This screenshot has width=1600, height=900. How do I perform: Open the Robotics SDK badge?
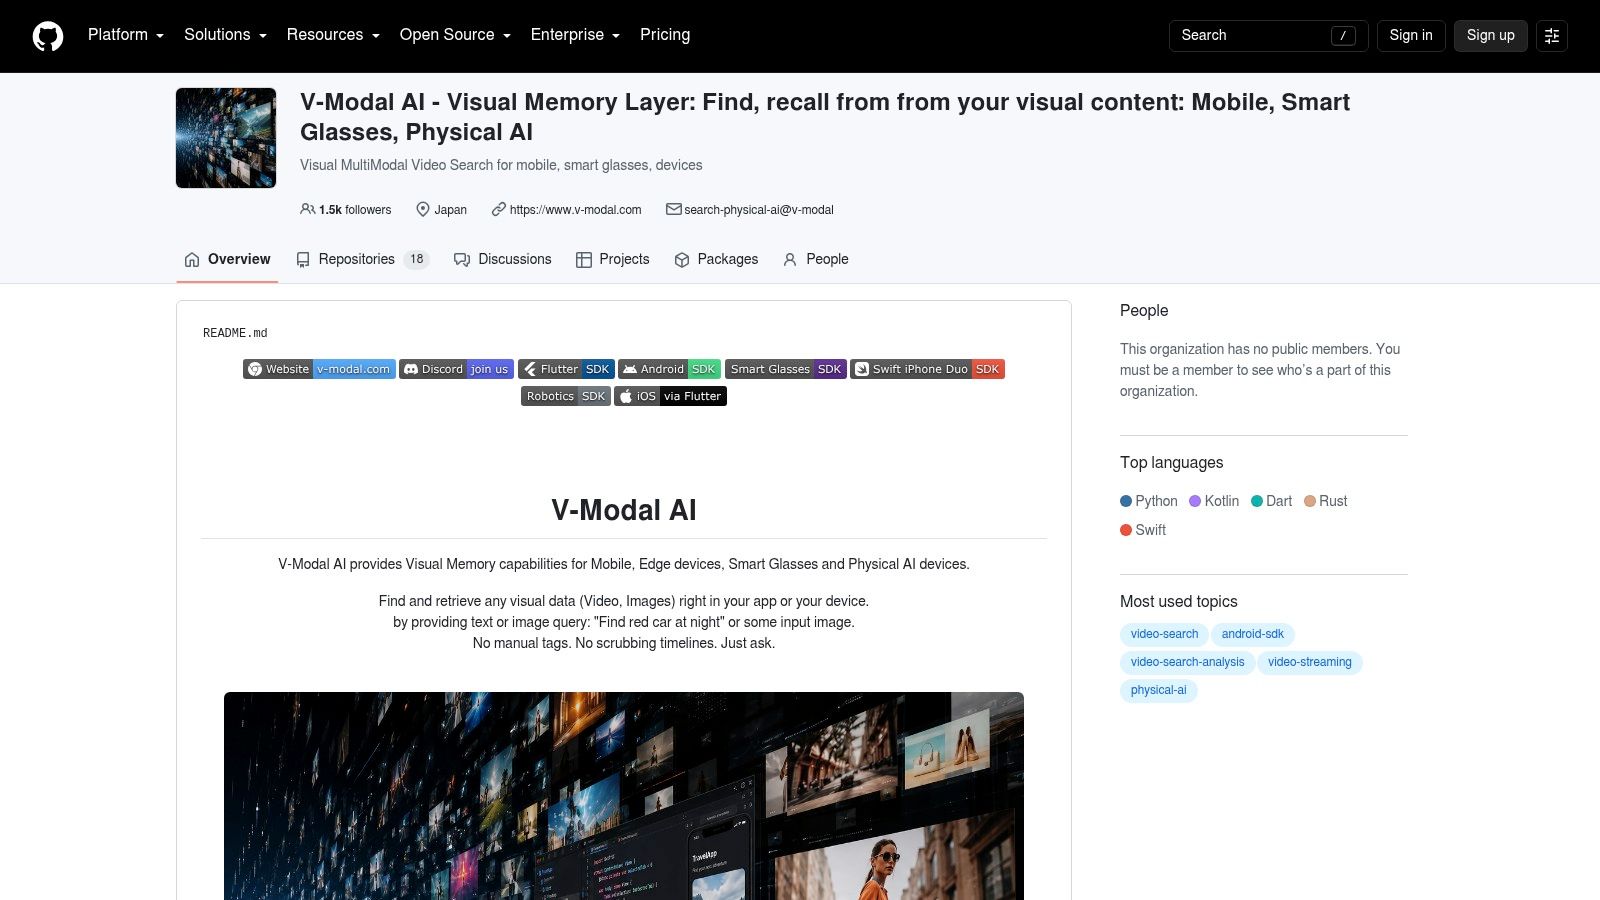(566, 396)
